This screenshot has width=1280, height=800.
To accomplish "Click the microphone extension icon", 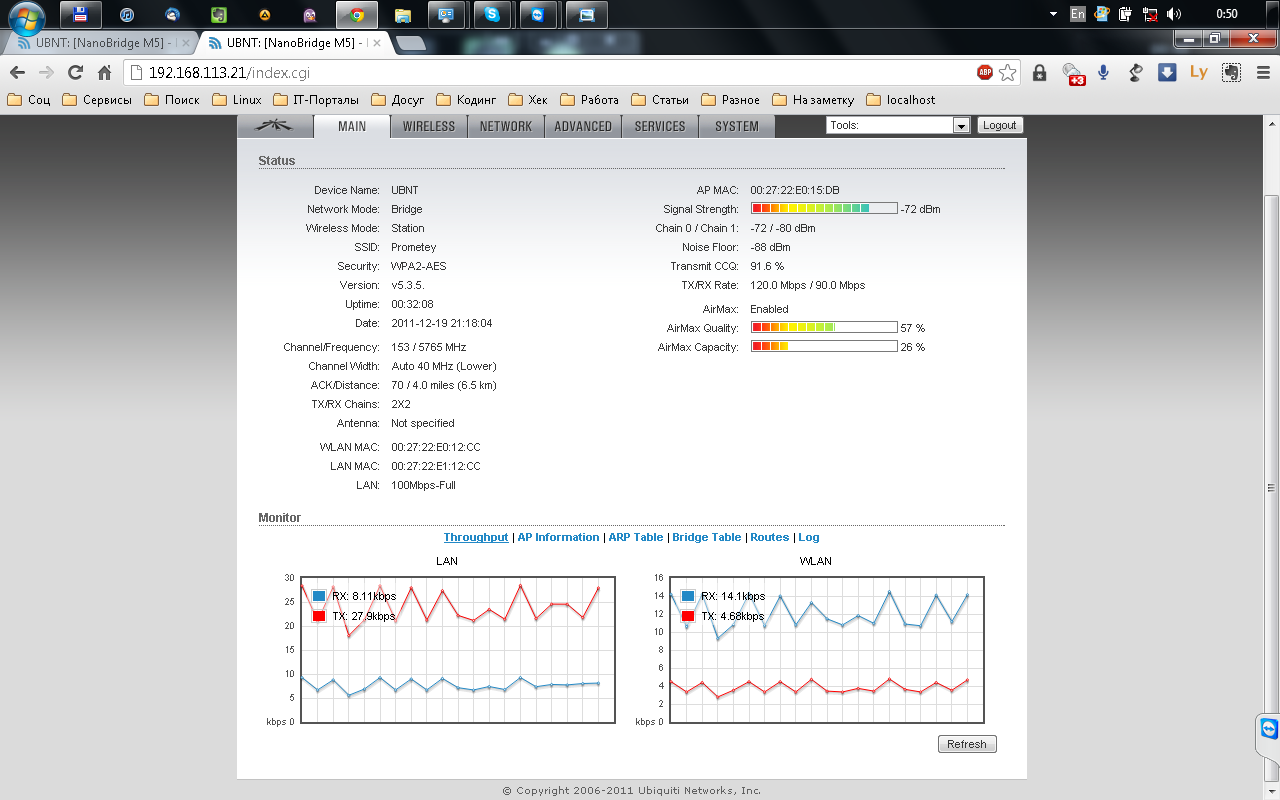I will tap(1104, 72).
